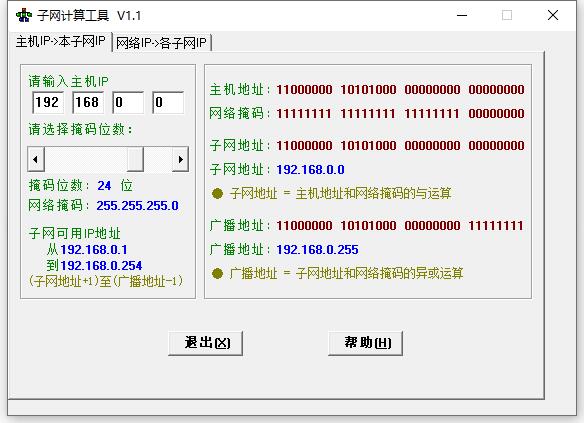
Task: Click the third IP octet input field
Action: coord(128,102)
